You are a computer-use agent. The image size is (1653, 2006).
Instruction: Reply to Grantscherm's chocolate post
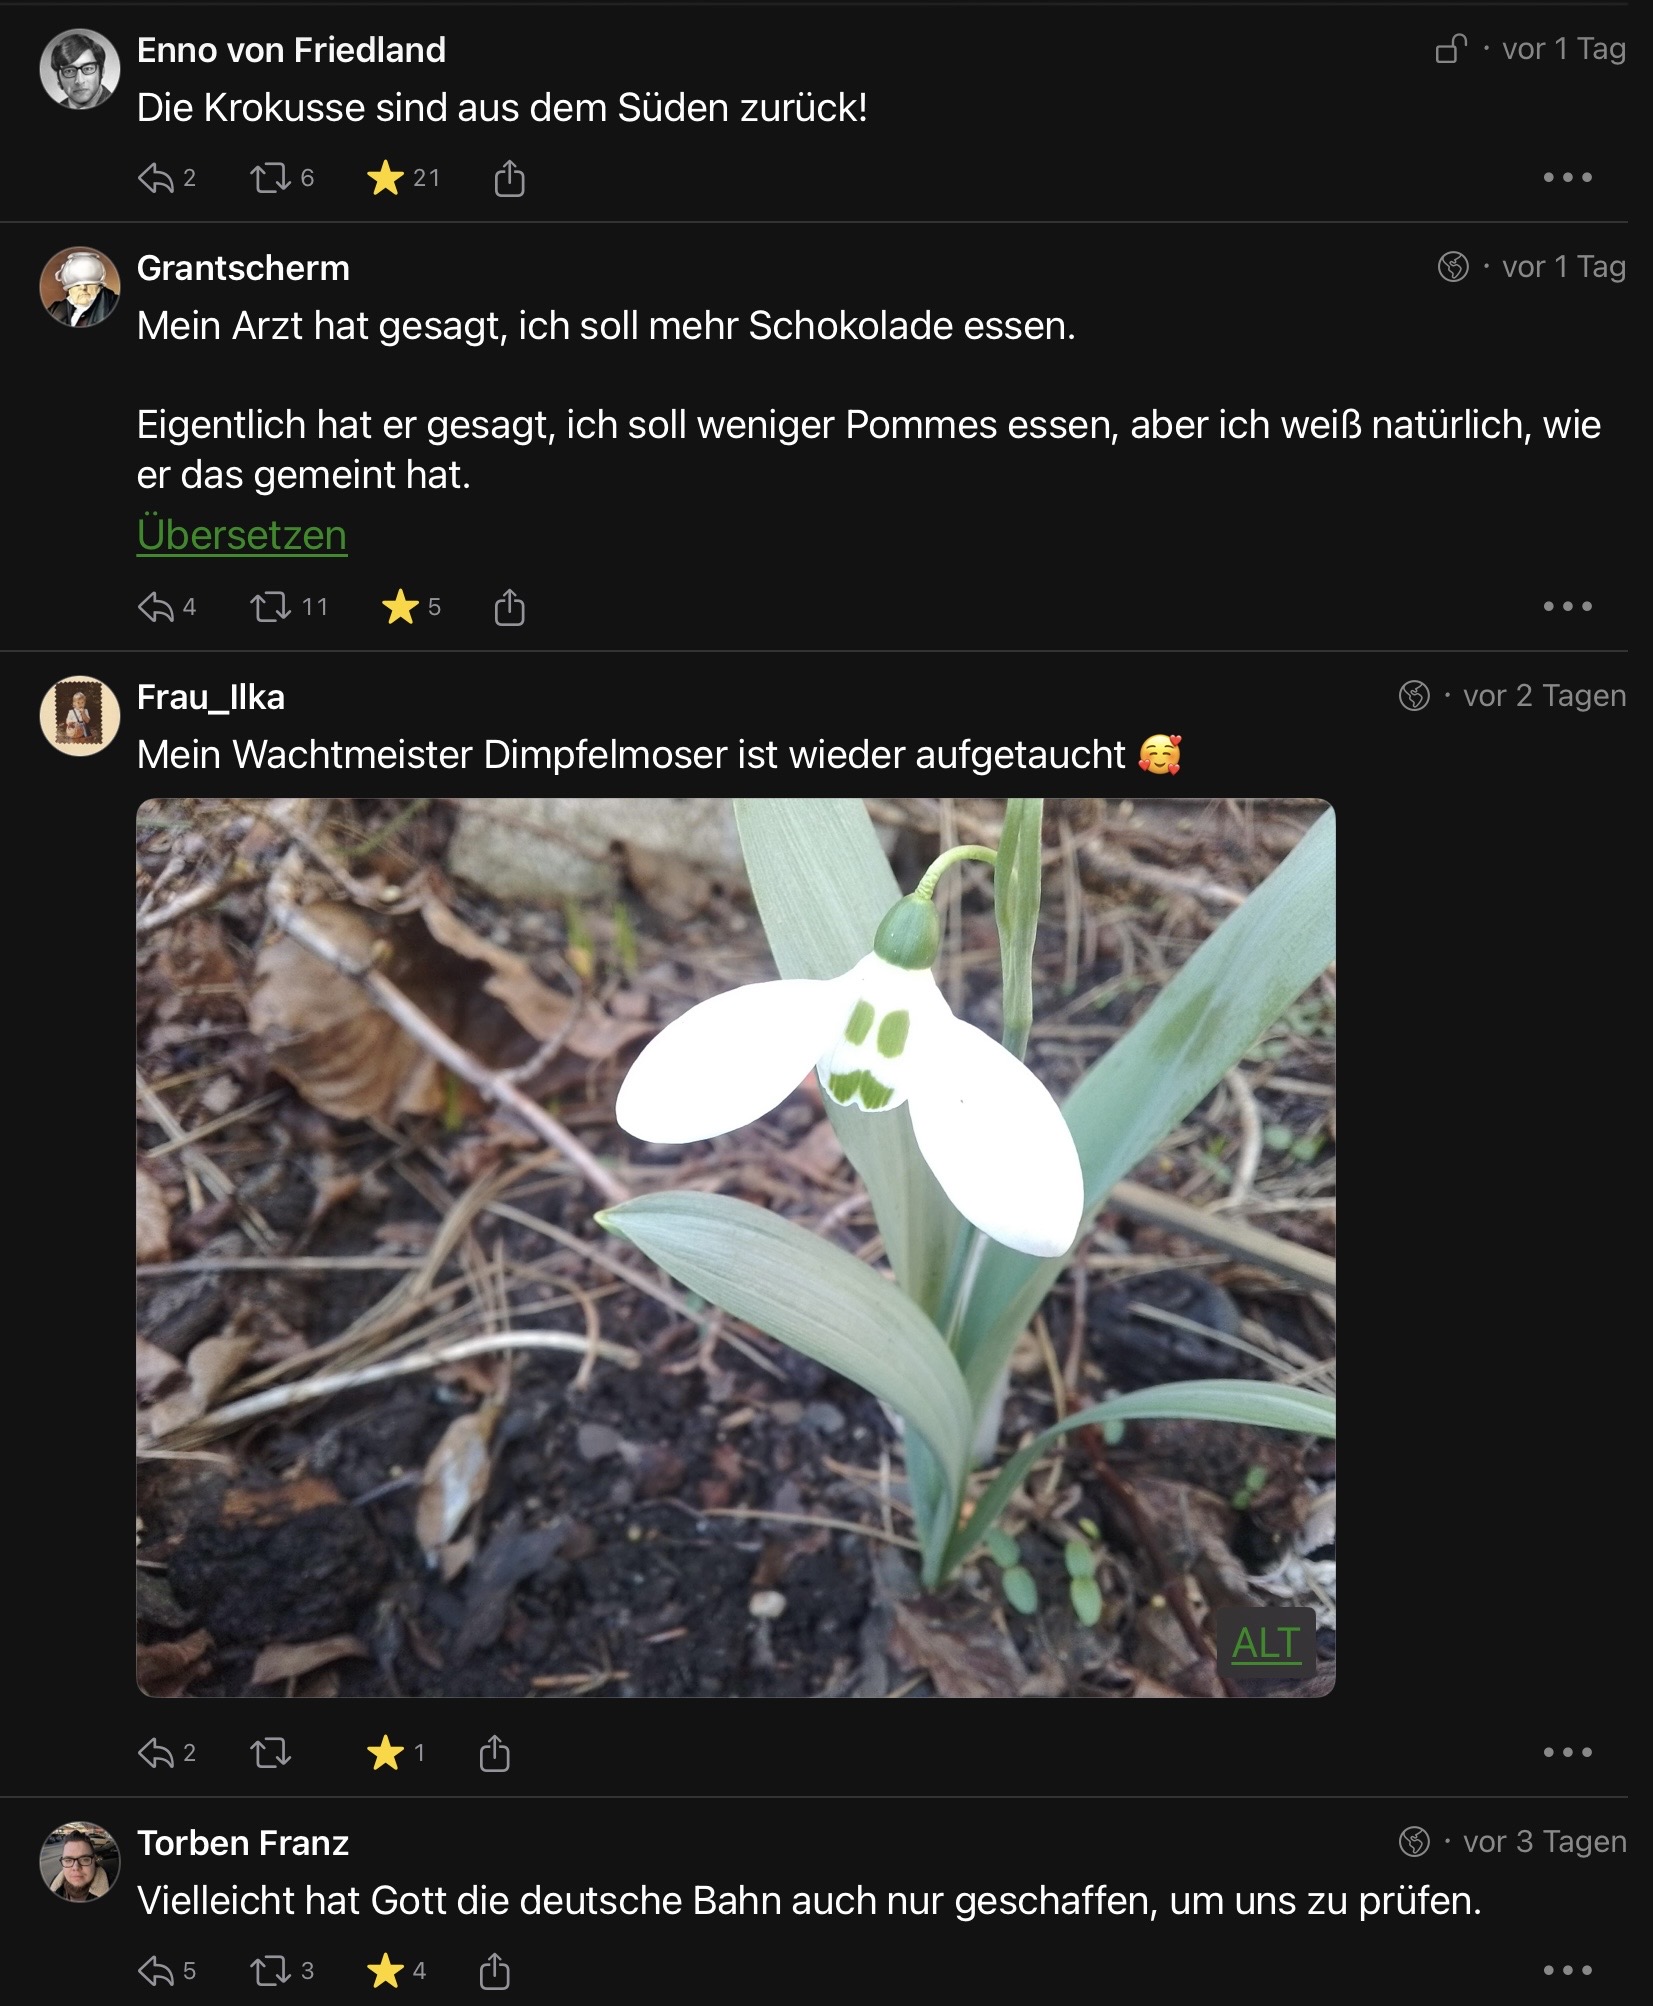click(x=157, y=607)
